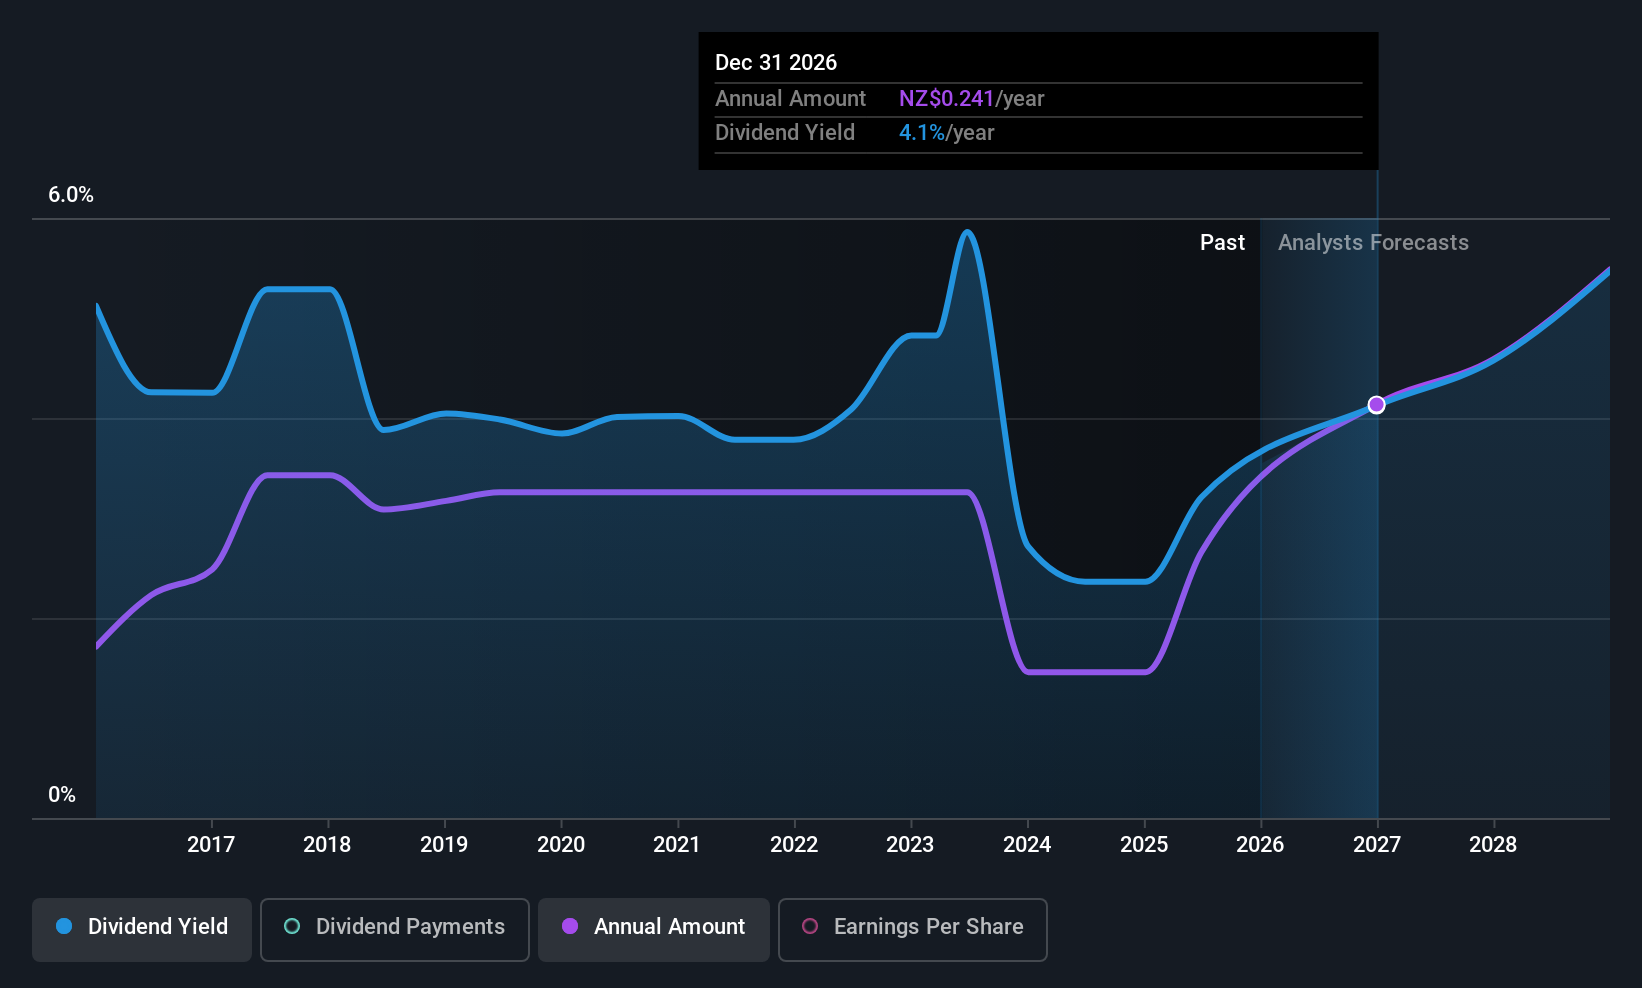Click the NZ$0.241/year annual amount value
The height and width of the screenshot is (988, 1642).
(971, 98)
